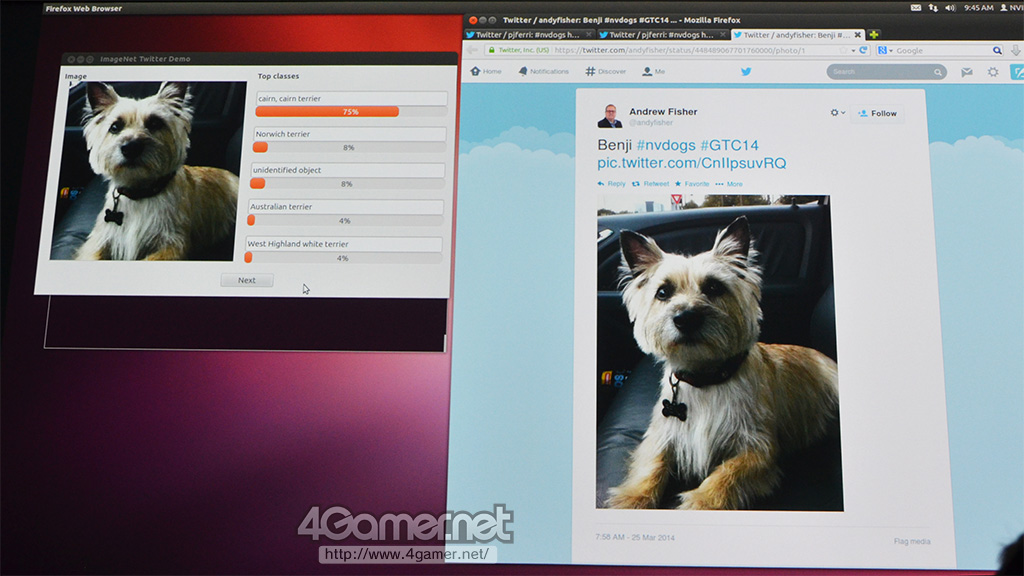Screen dimensions: 1024x576
Task: Favorite the Benji tweet
Action: 692,184
